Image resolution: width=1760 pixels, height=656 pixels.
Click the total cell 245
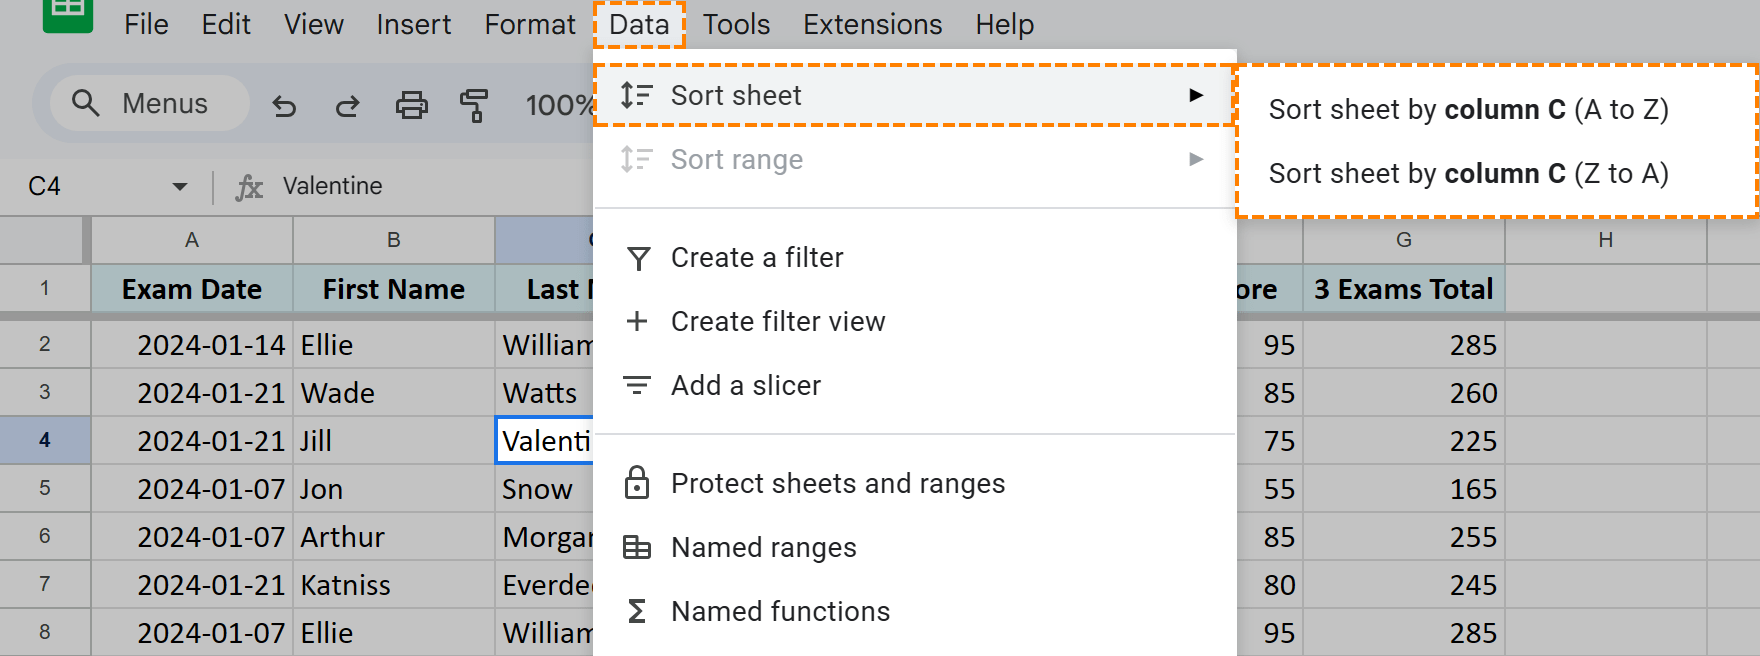[1404, 585]
